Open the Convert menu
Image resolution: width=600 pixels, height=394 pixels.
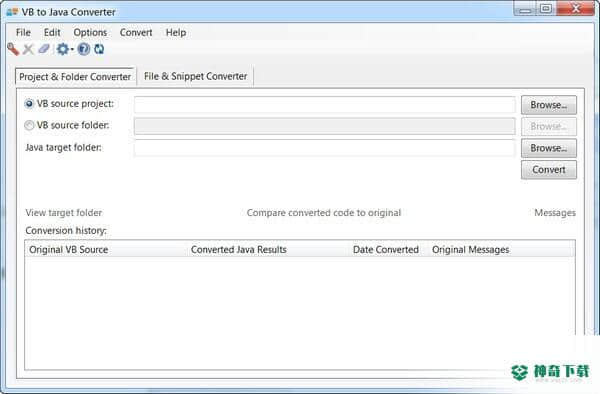(136, 33)
